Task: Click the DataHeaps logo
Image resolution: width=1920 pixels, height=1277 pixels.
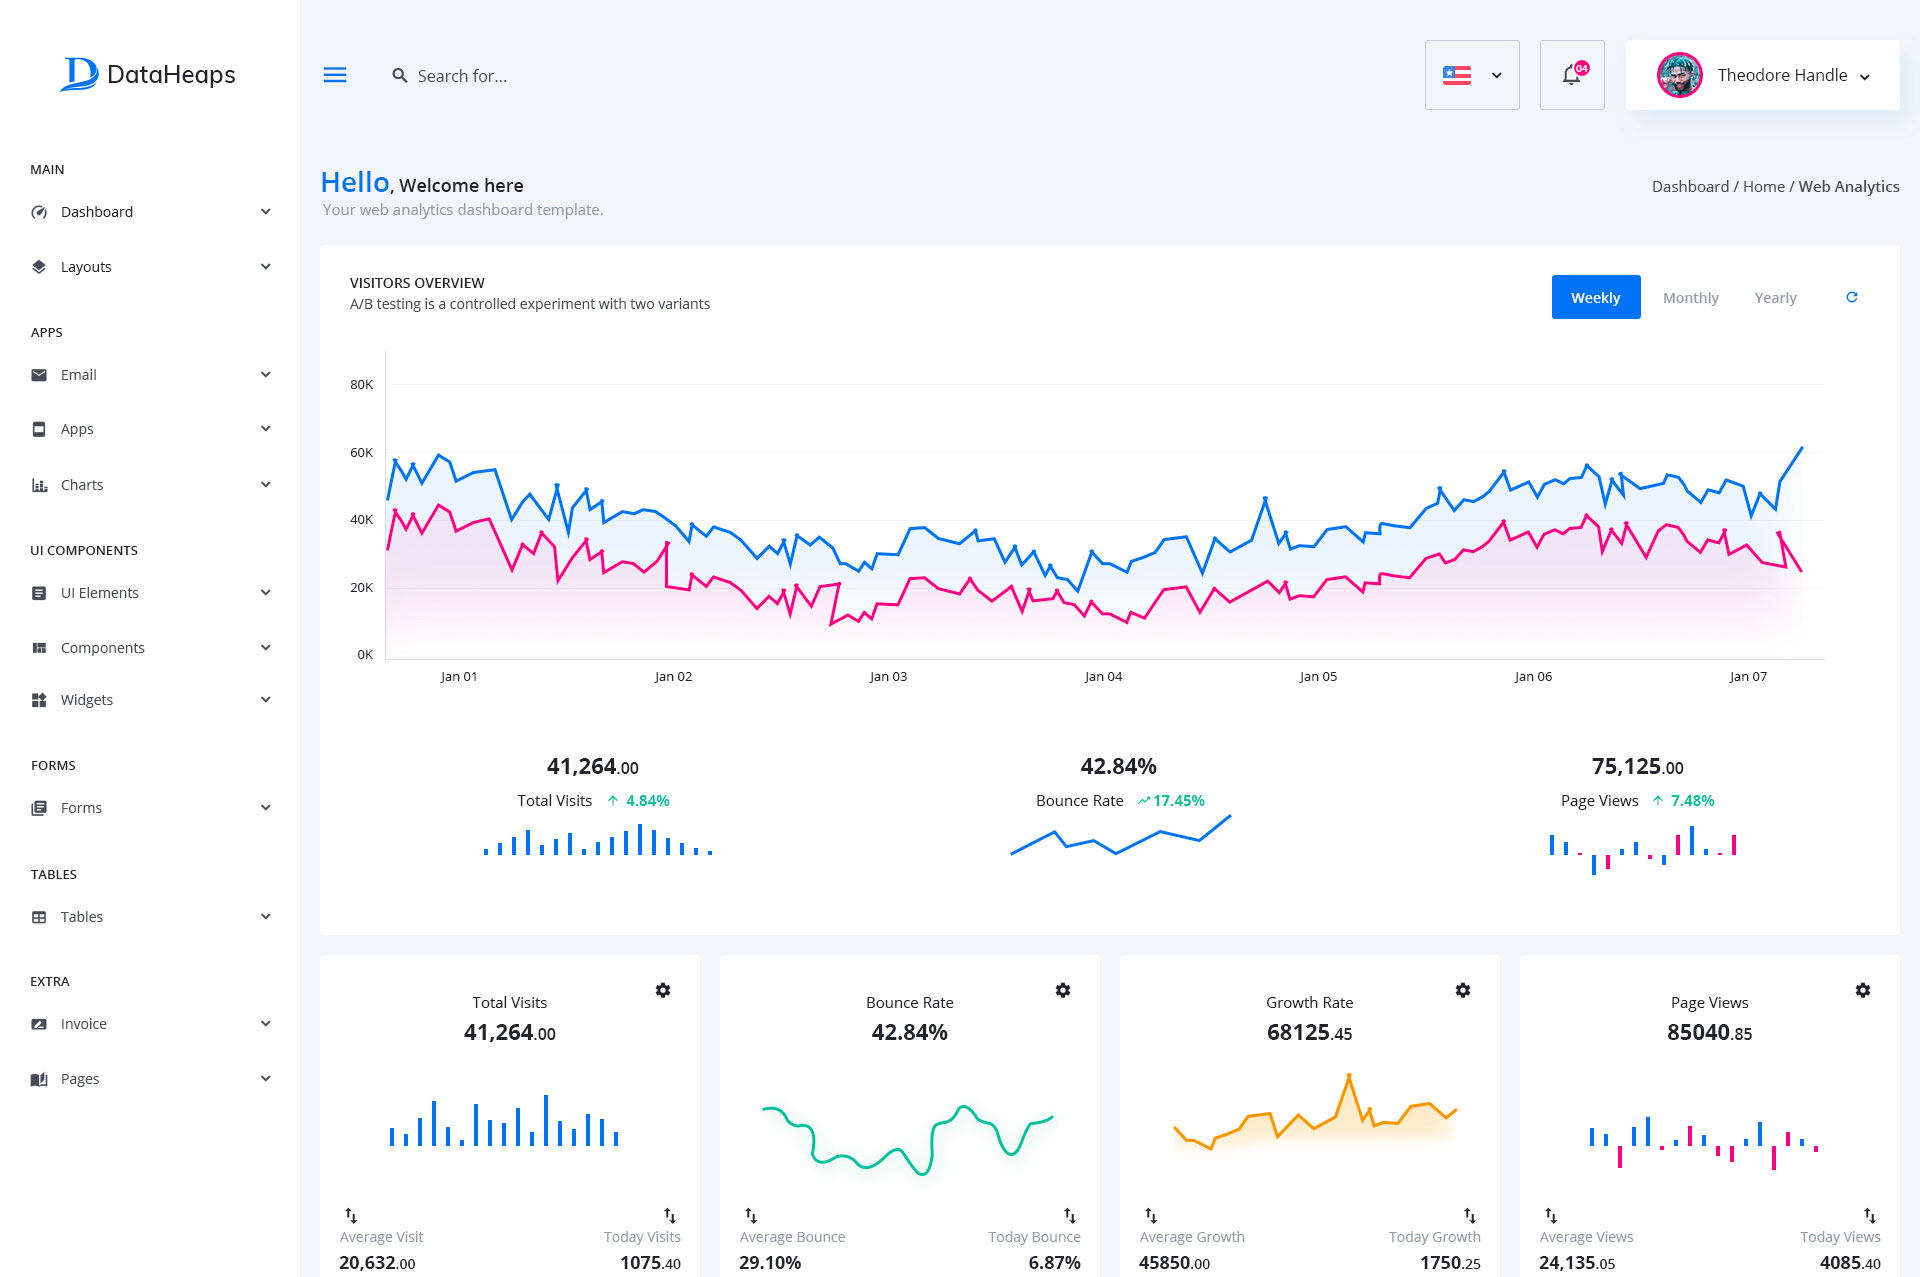Action: tap(148, 74)
